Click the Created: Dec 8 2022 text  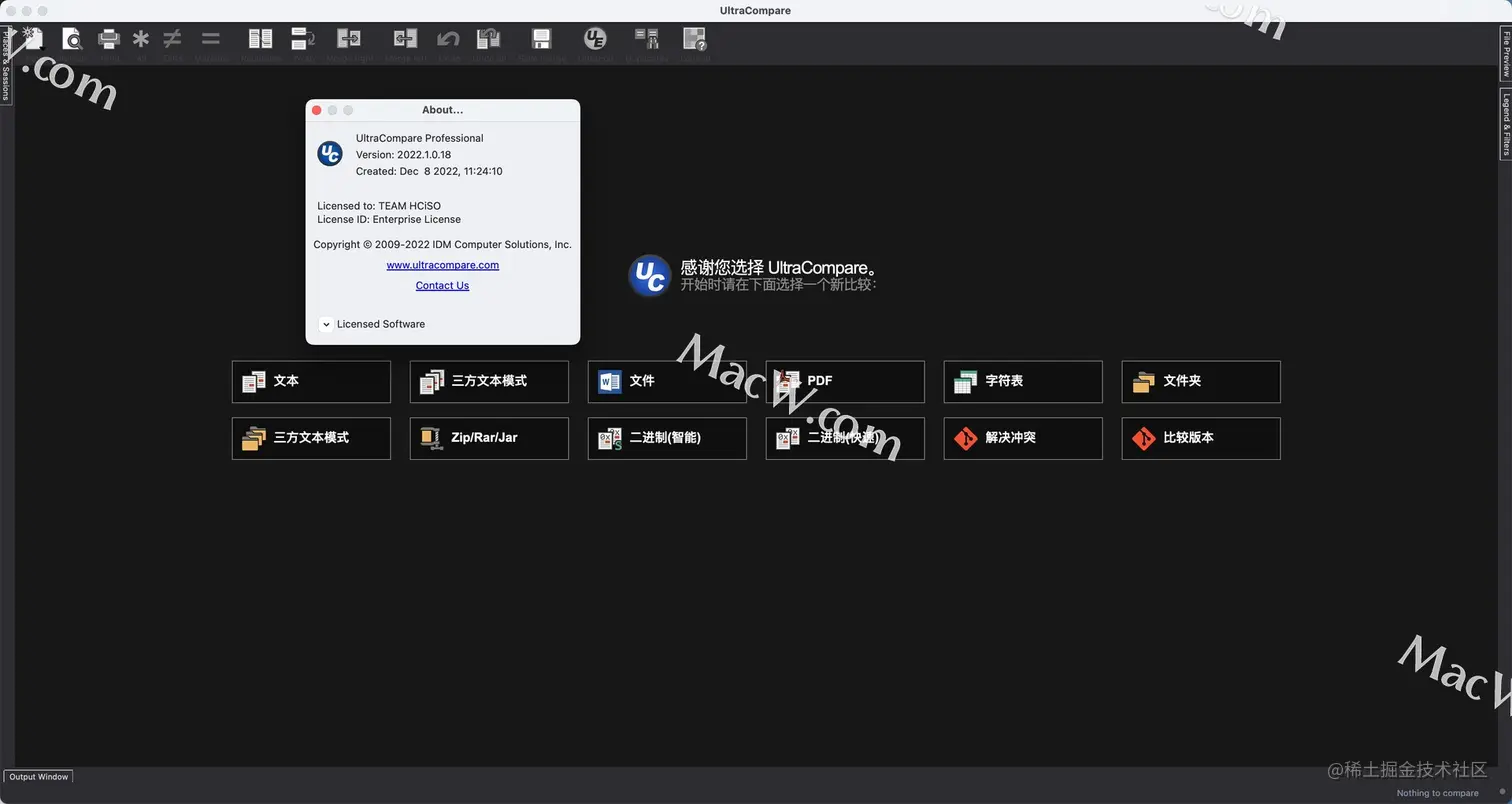pos(429,172)
